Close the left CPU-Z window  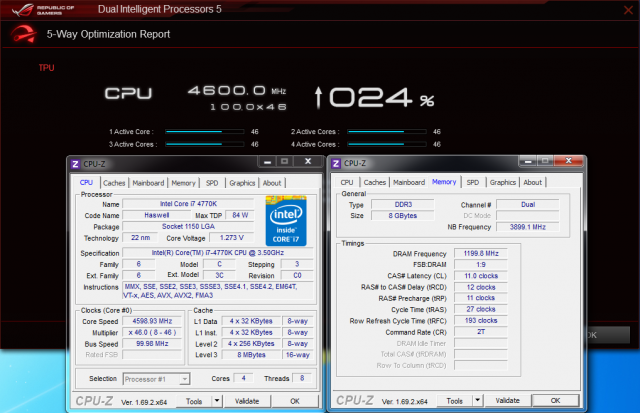click(x=308, y=162)
